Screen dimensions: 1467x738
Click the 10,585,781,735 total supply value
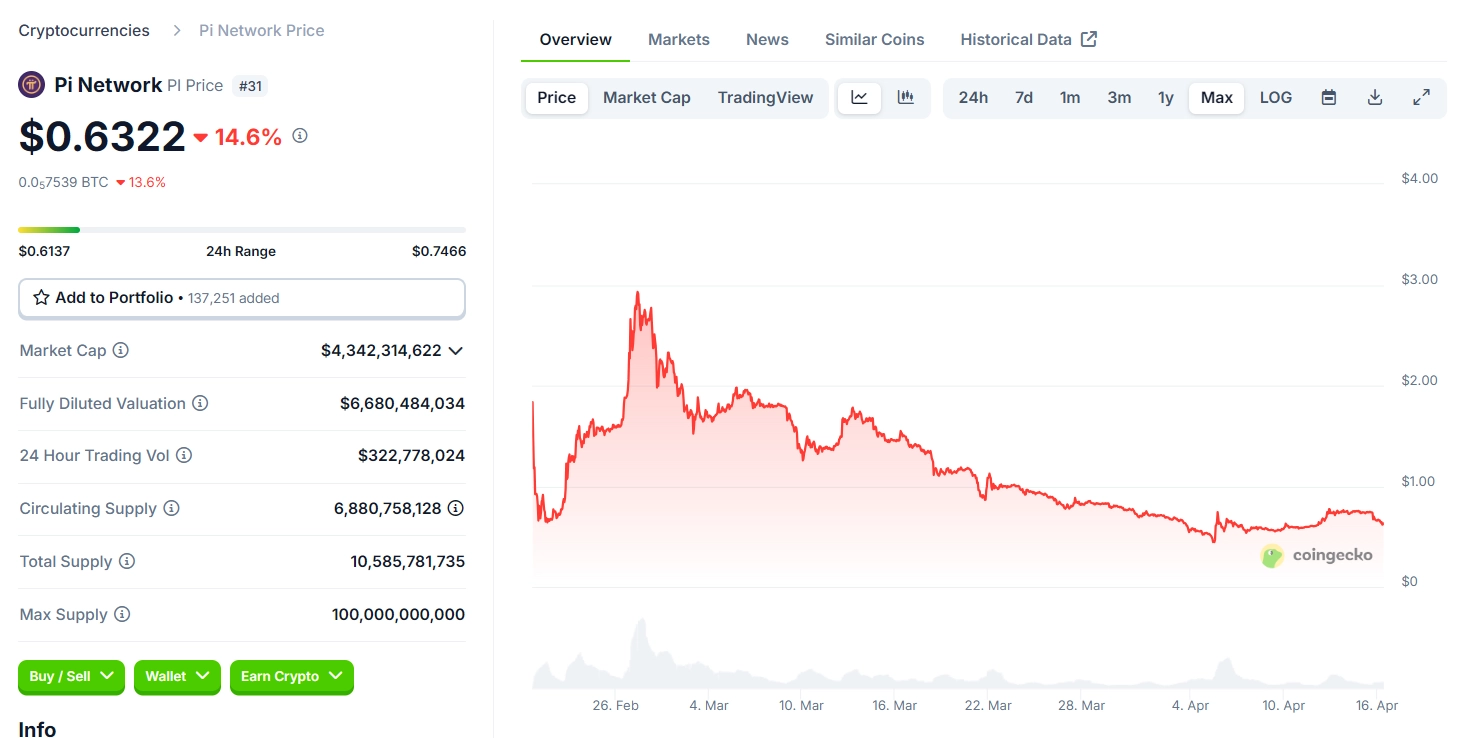click(407, 561)
